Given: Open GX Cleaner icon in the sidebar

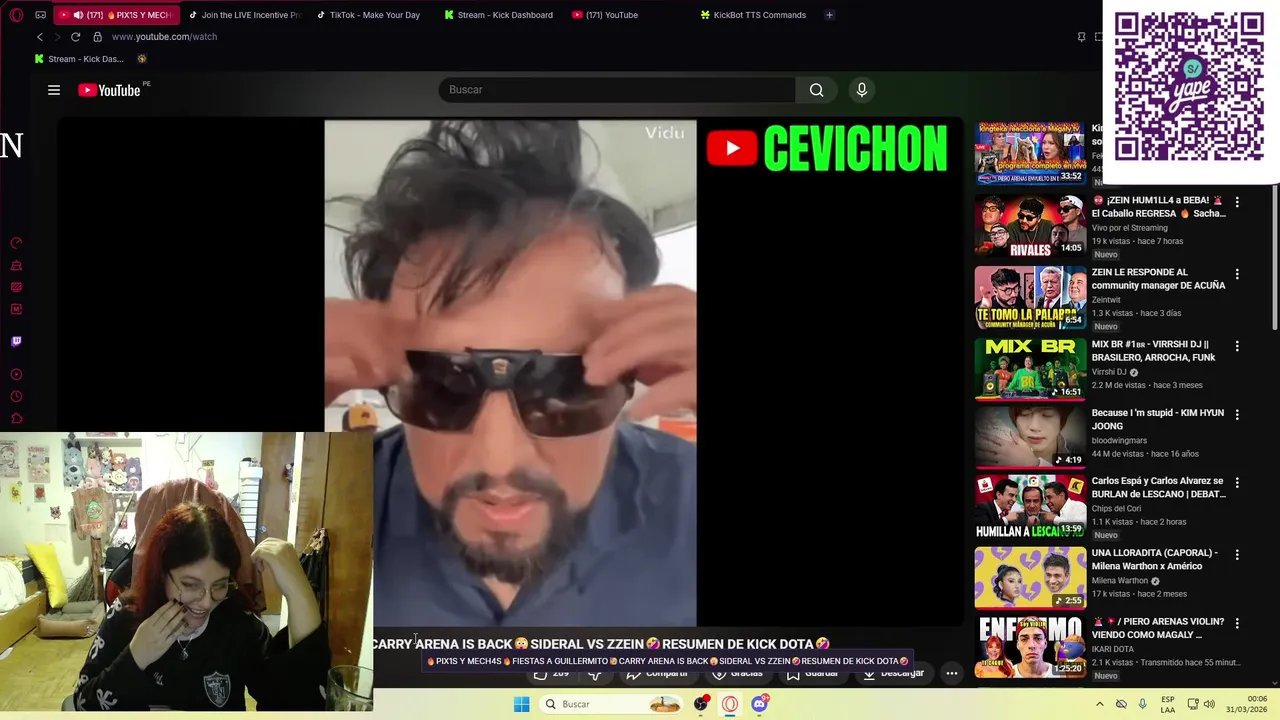Looking at the screenshot, I should point(16,266).
